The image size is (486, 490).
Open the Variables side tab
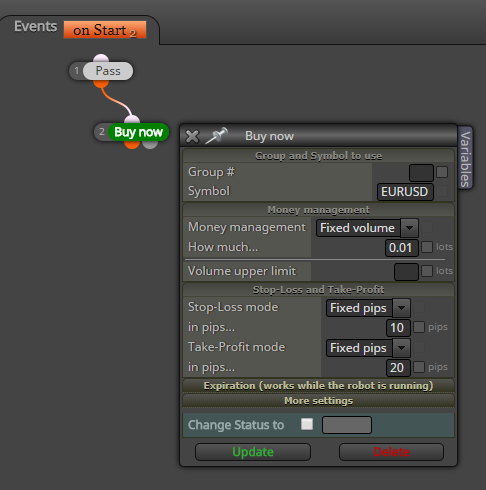pyautogui.click(x=465, y=158)
